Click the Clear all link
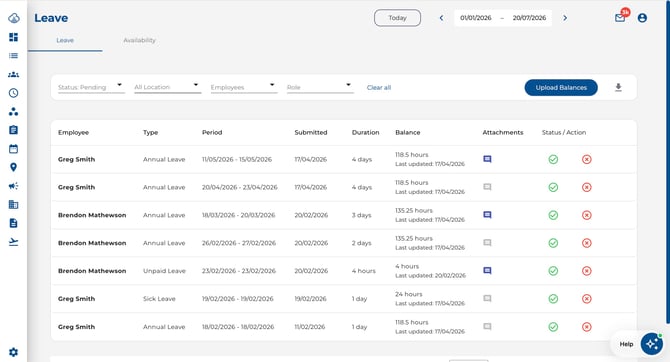670x362 pixels. point(379,88)
